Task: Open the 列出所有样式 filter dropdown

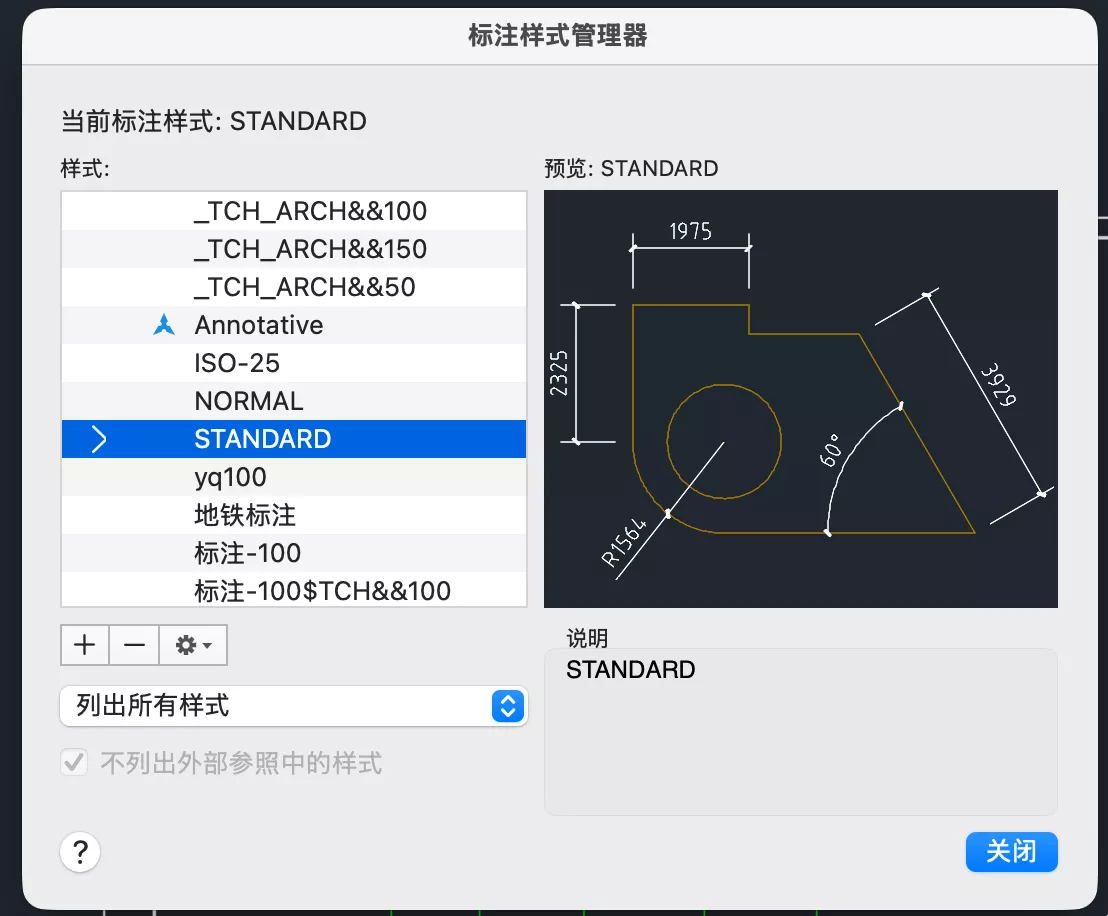Action: [x=293, y=706]
